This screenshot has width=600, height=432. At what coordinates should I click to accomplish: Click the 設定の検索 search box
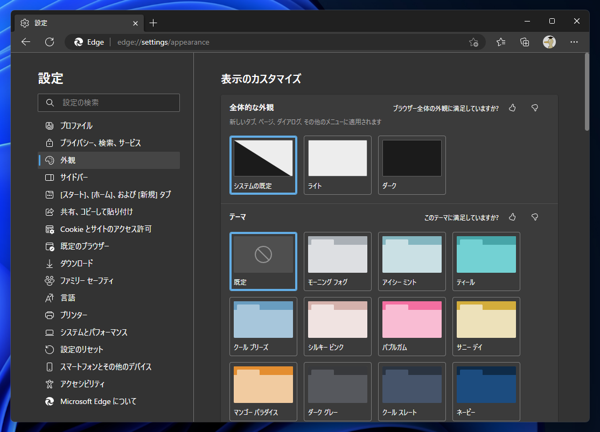click(x=109, y=103)
